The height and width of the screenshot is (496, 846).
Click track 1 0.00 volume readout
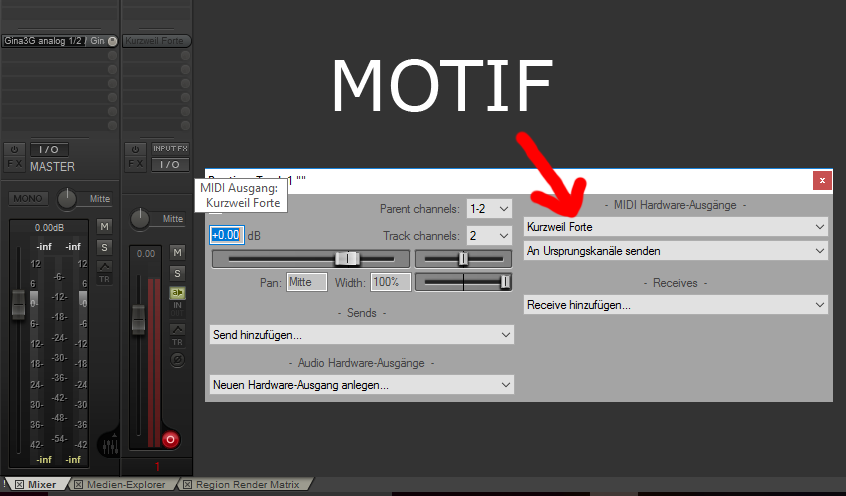coord(146,254)
